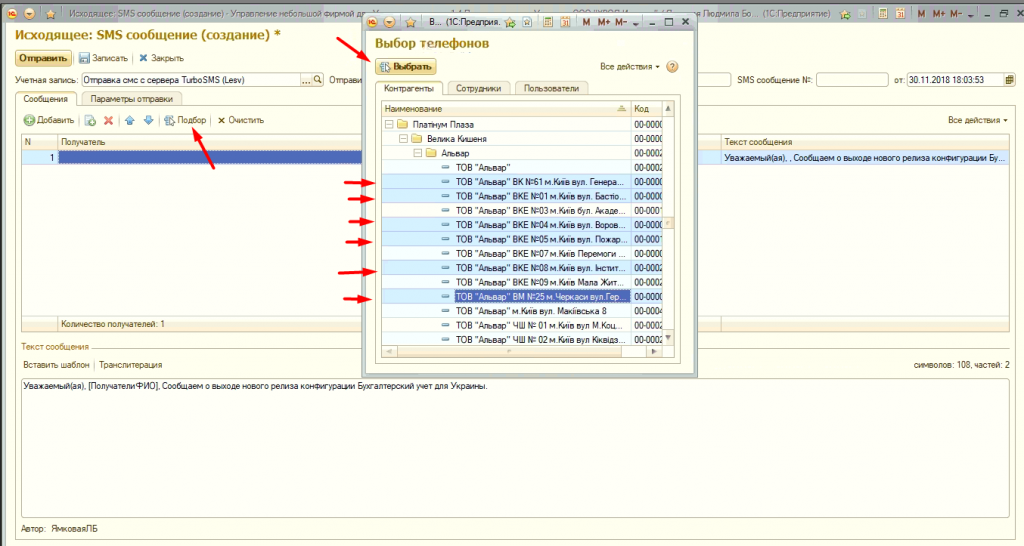This screenshot has height=546, width=1024.
Task: Click the M memory button in dialog title bar
Action: point(586,22)
